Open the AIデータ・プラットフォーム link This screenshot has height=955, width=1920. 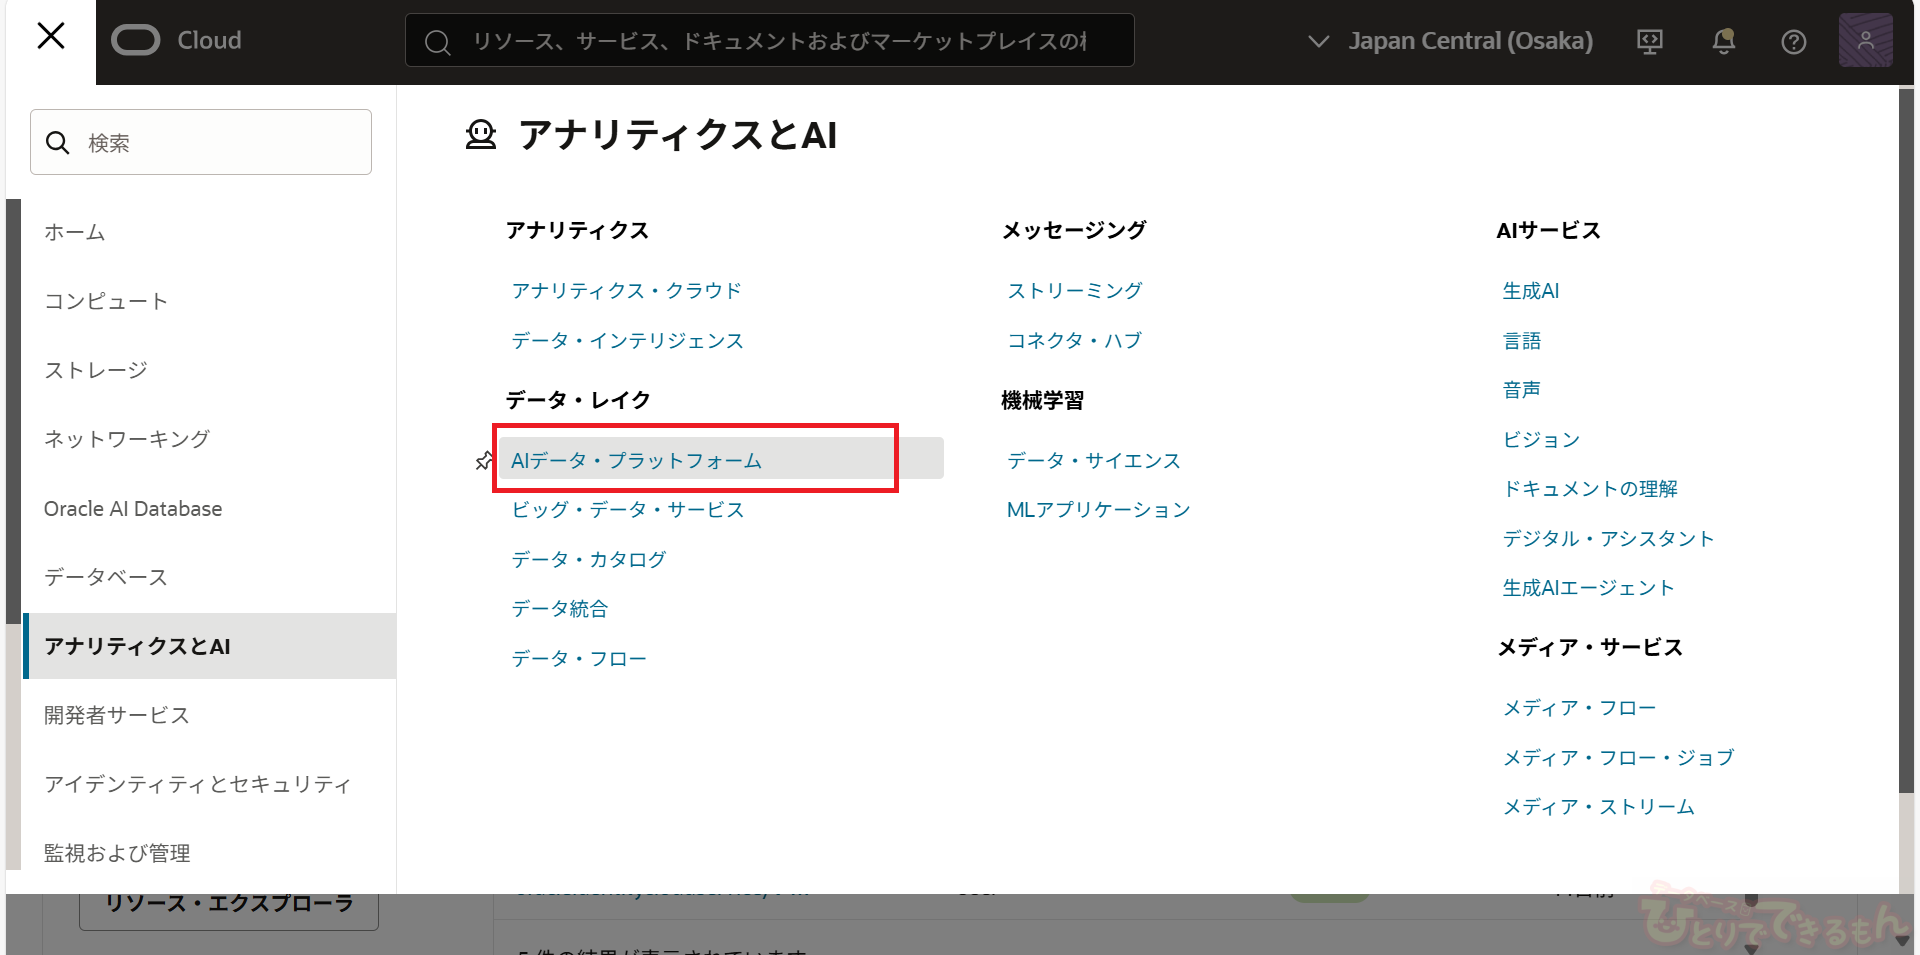click(x=636, y=461)
